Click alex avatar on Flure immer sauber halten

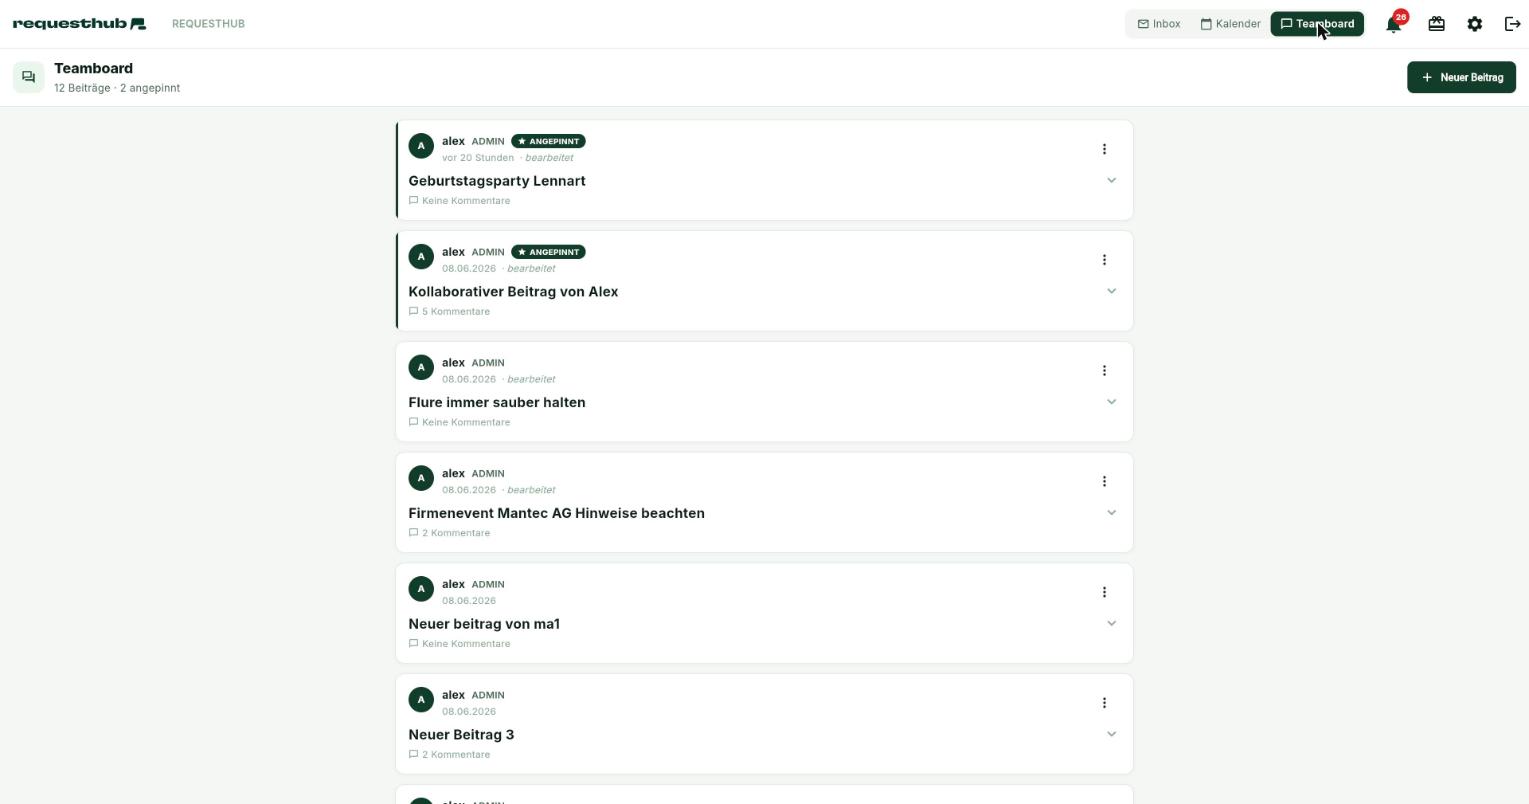click(421, 367)
